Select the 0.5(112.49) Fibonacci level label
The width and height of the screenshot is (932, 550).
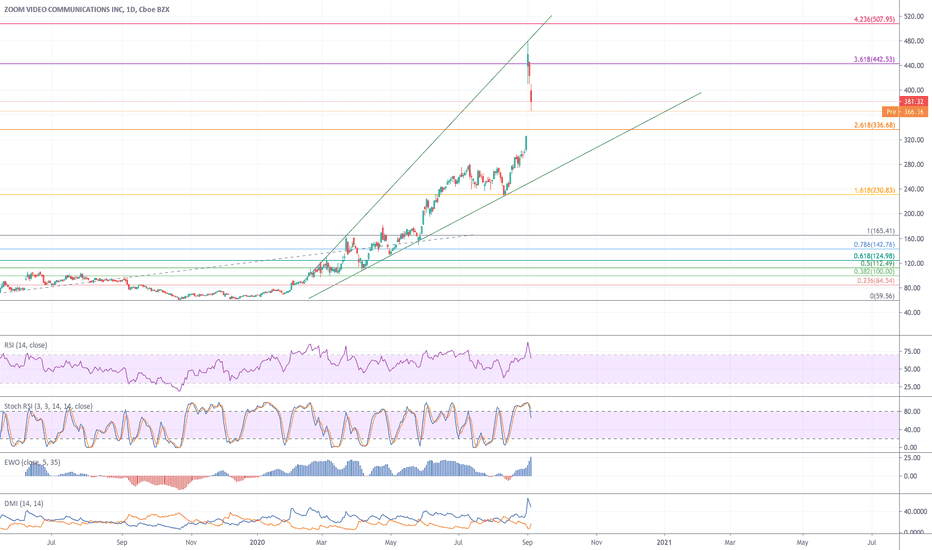(x=877, y=263)
